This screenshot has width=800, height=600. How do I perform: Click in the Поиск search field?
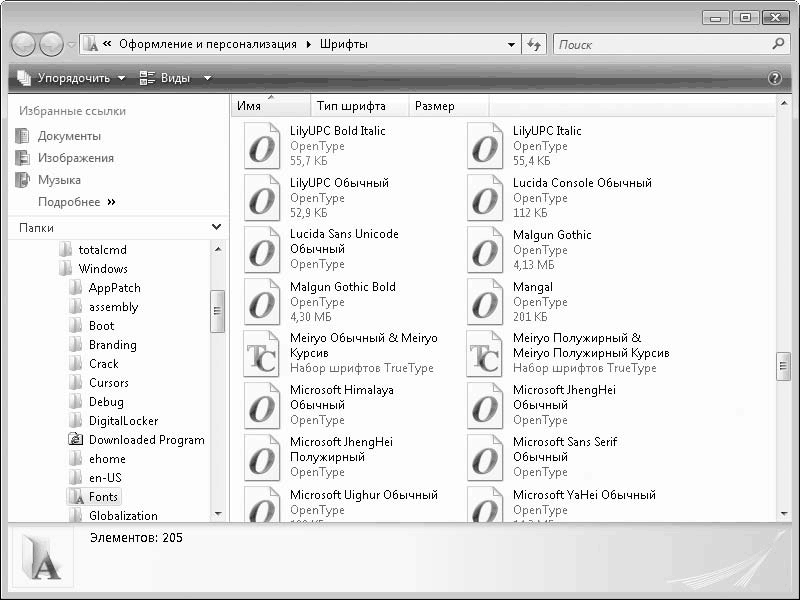pos(660,45)
